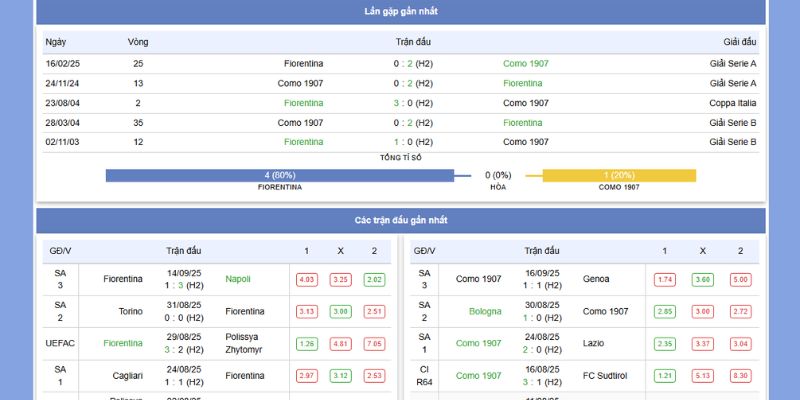Click the Coppa Italia competition label

point(731,103)
